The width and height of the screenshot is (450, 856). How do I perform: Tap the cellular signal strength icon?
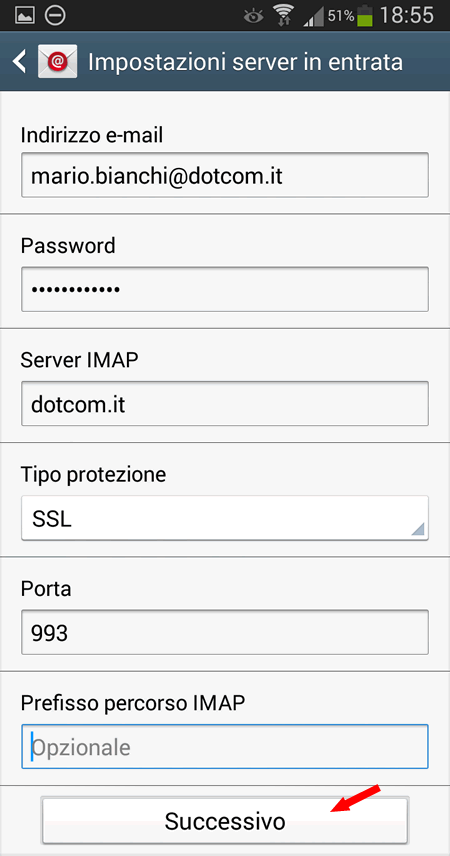[313, 16]
